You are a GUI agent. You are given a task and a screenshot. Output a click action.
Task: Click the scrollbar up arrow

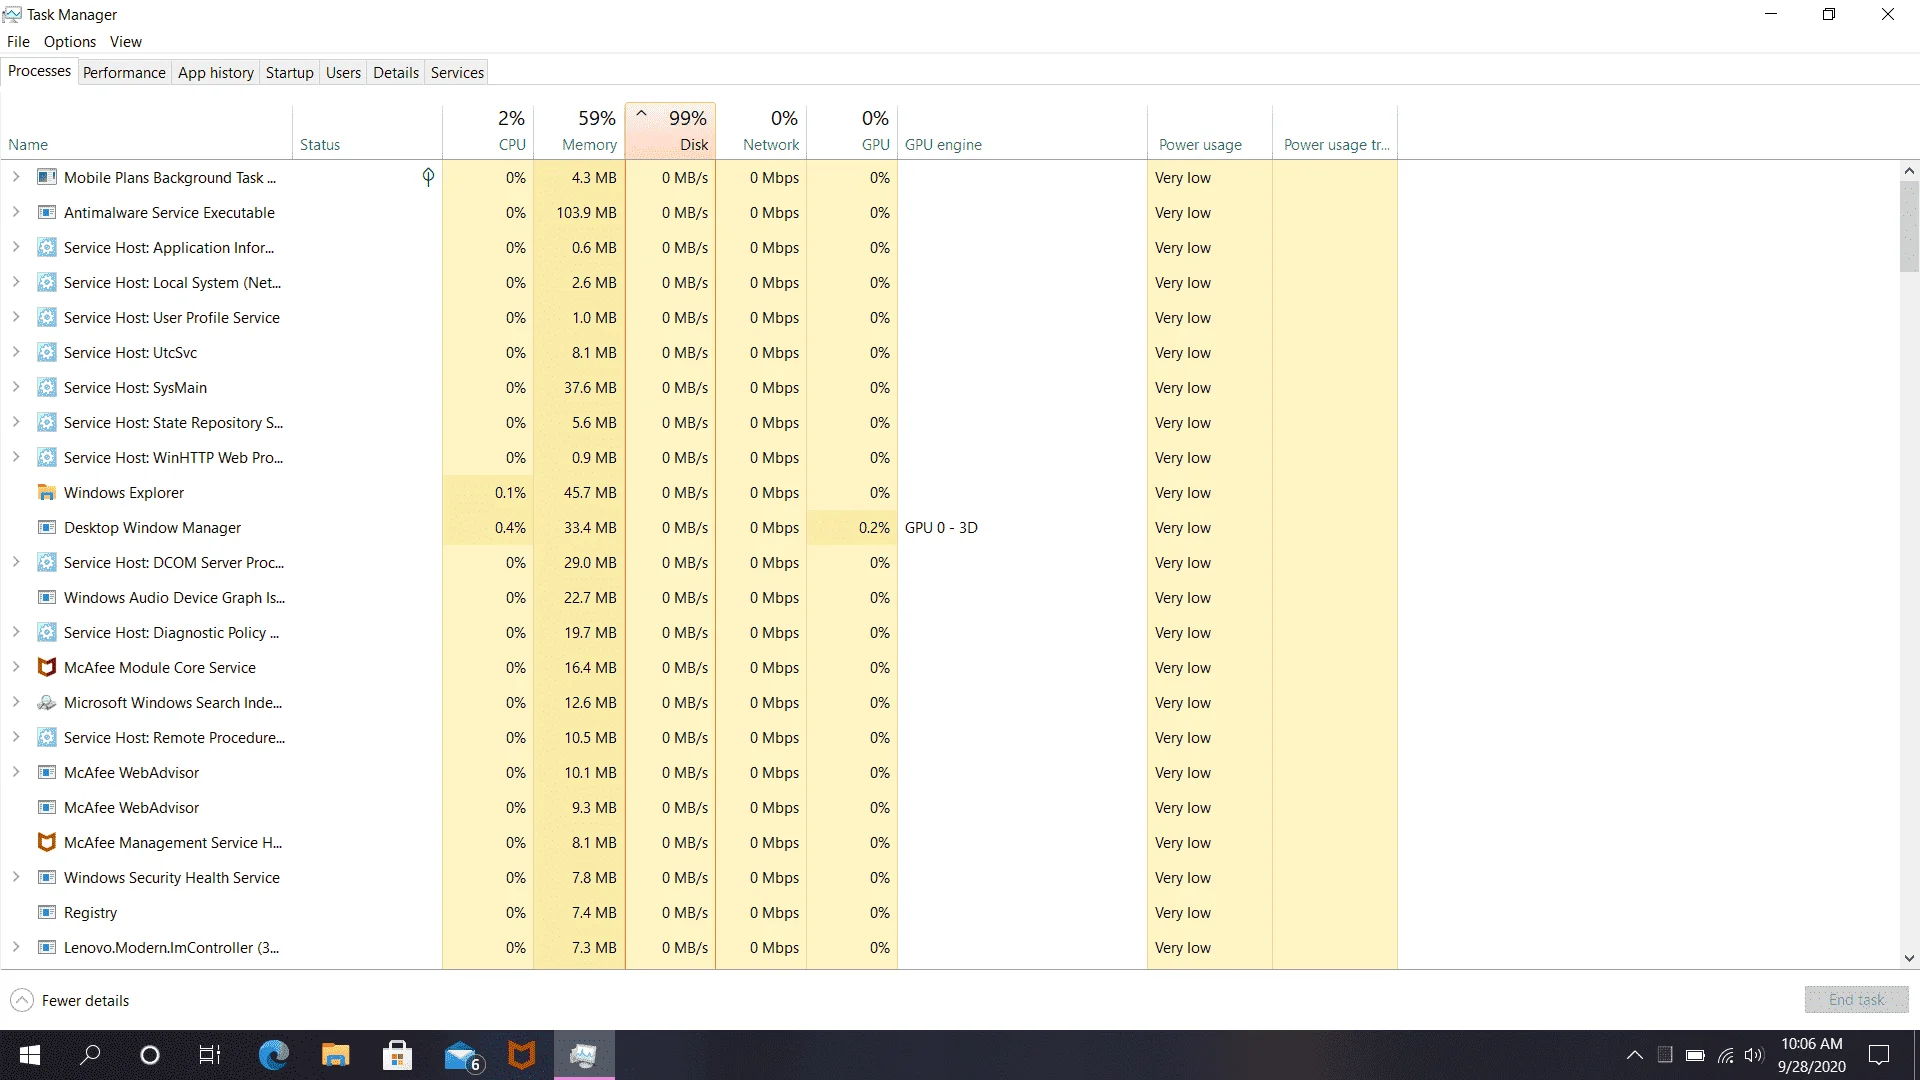(1909, 171)
